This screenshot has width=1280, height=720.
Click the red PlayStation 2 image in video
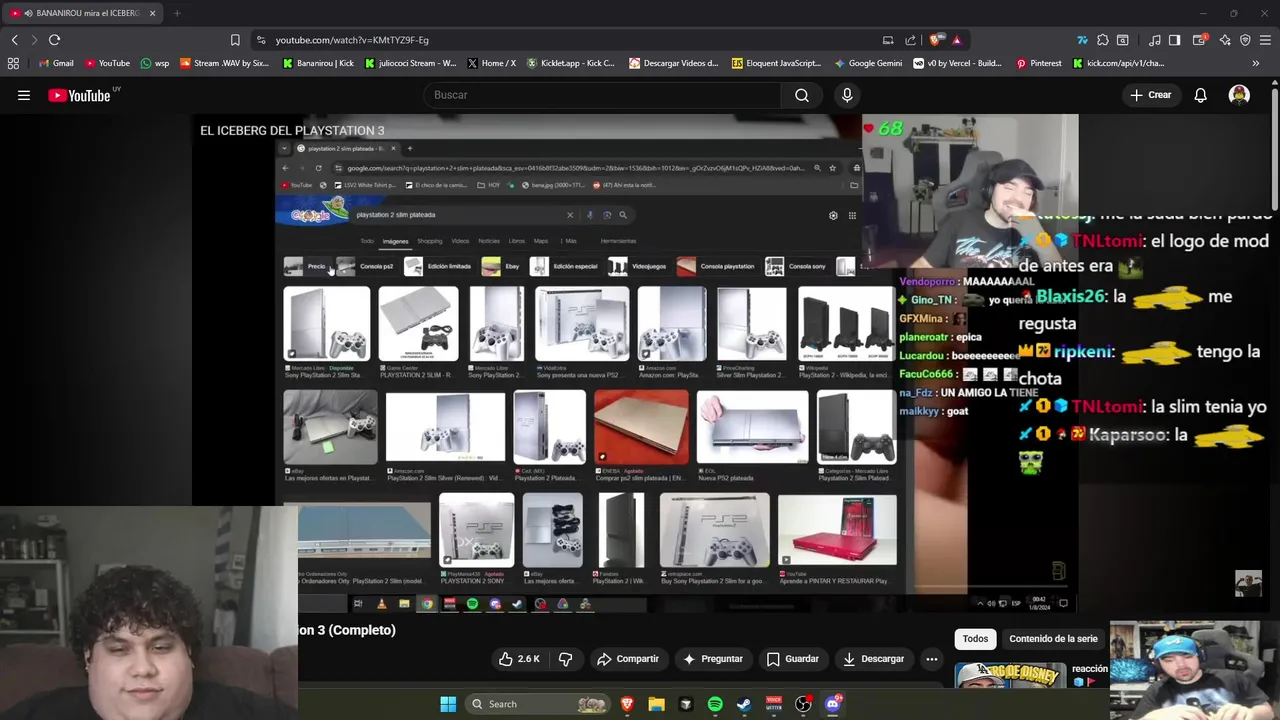click(837, 530)
